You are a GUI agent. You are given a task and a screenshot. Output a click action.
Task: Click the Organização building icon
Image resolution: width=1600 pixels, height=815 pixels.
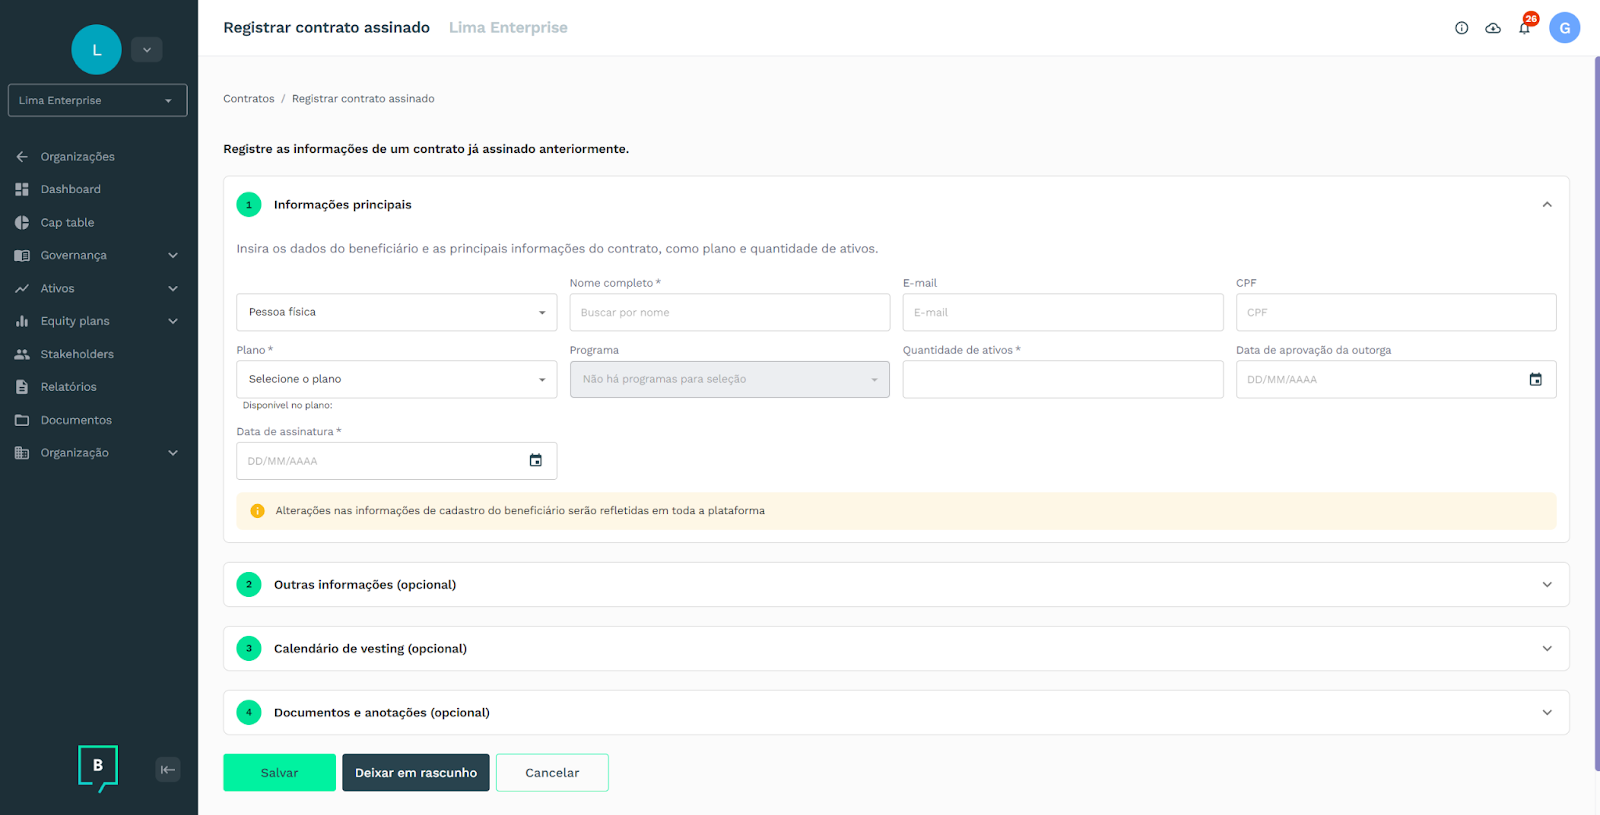click(x=22, y=453)
